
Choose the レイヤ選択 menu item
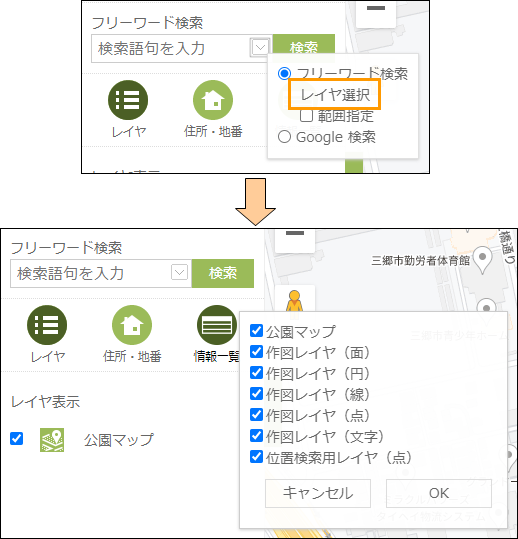click(x=335, y=94)
